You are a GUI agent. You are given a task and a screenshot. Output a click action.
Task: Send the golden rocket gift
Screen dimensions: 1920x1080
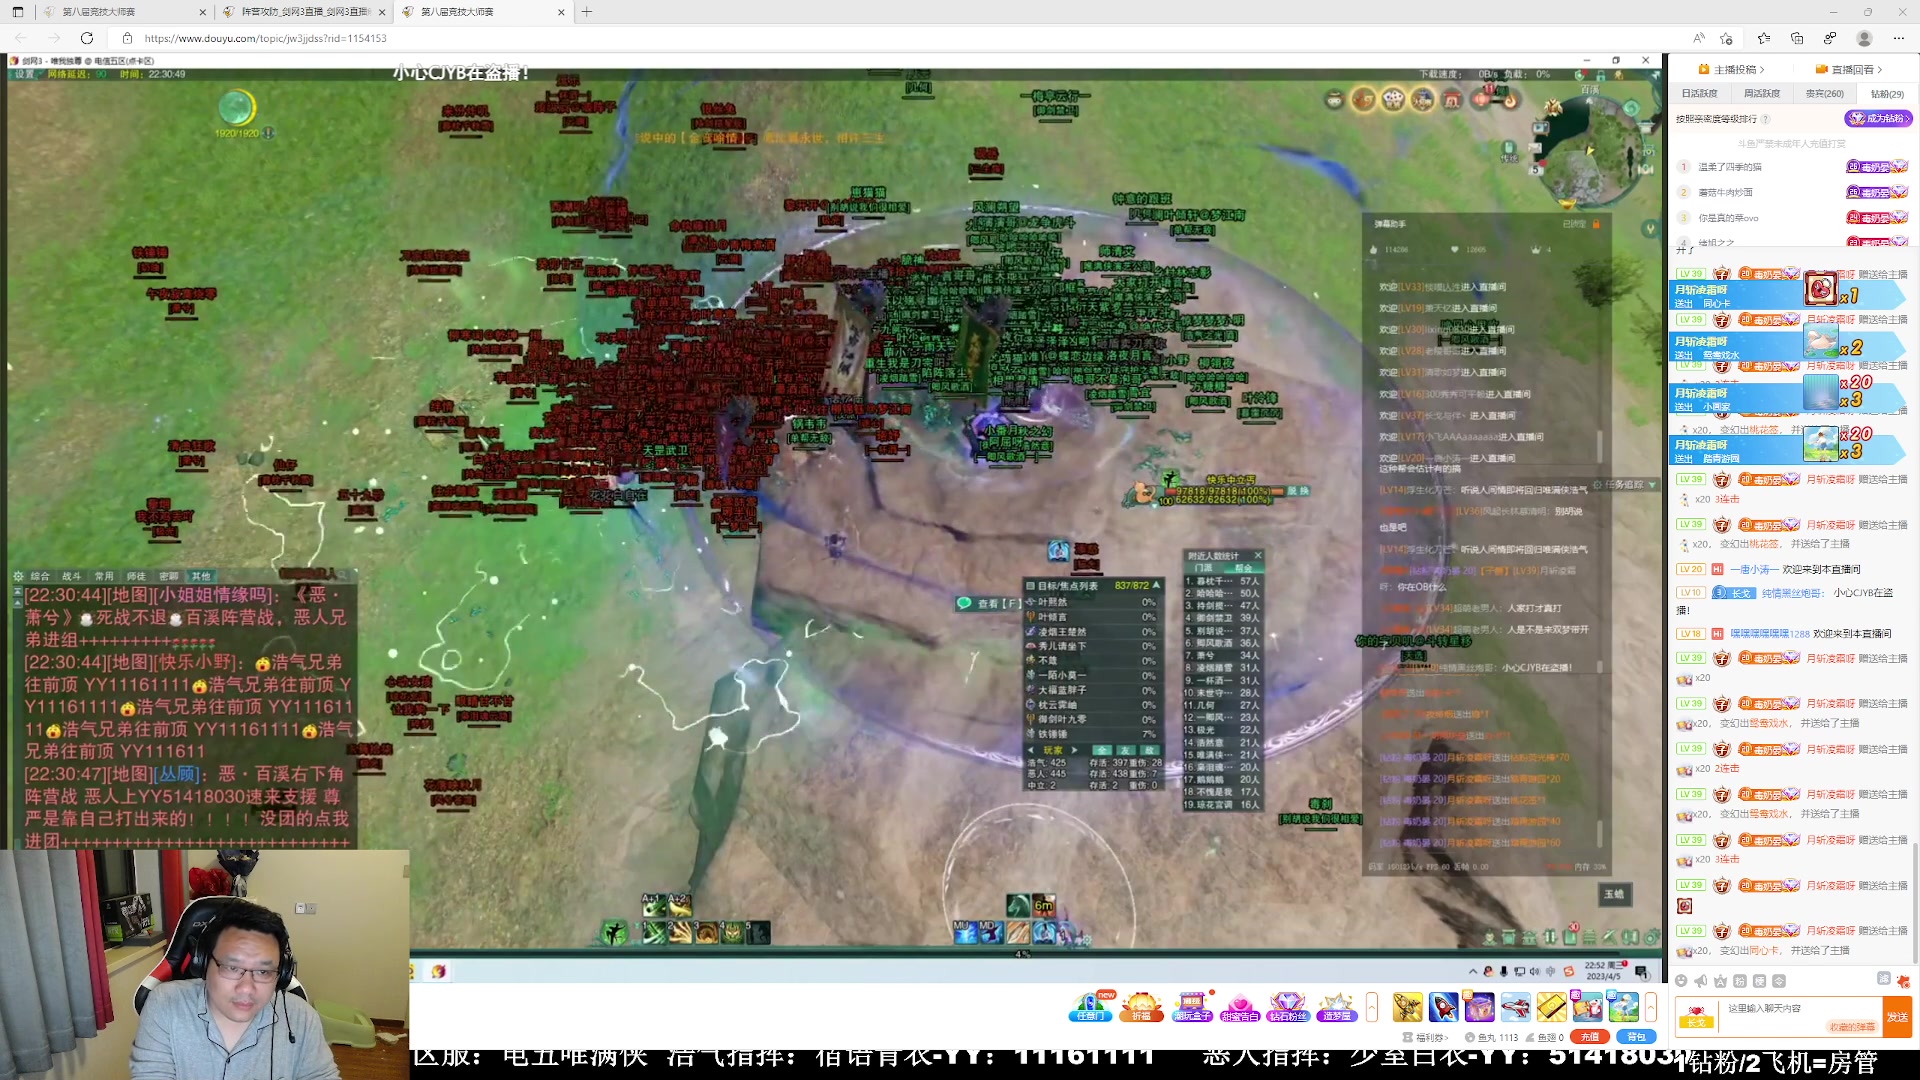[1407, 1007]
